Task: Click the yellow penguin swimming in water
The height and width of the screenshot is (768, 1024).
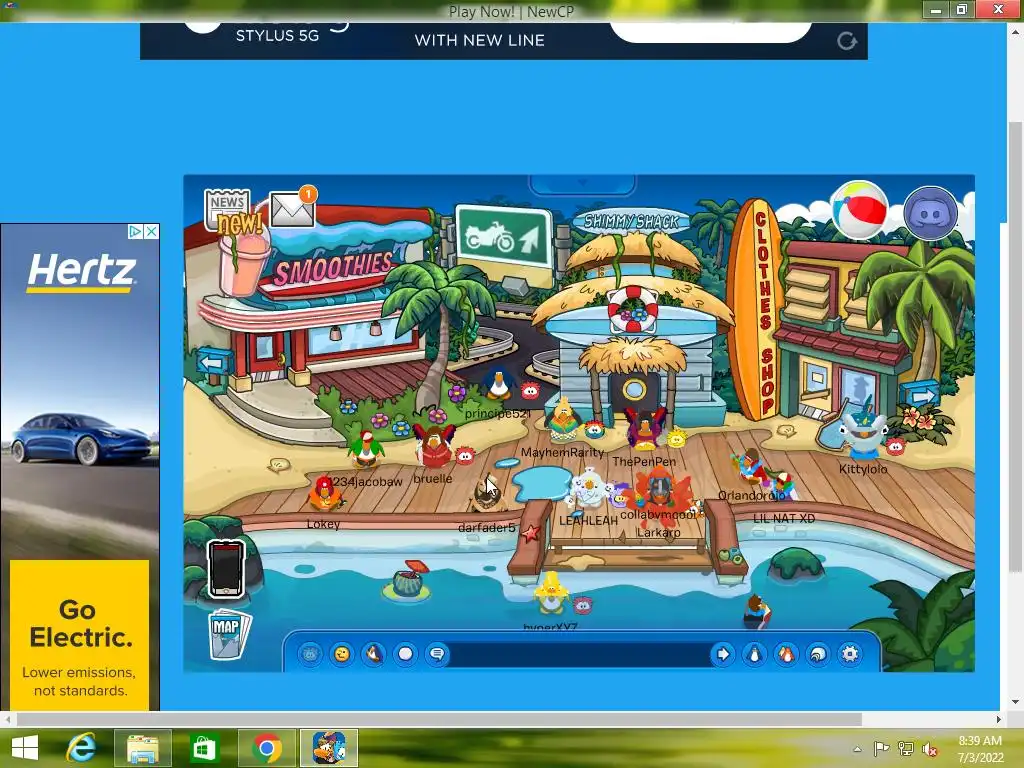Action: (552, 594)
